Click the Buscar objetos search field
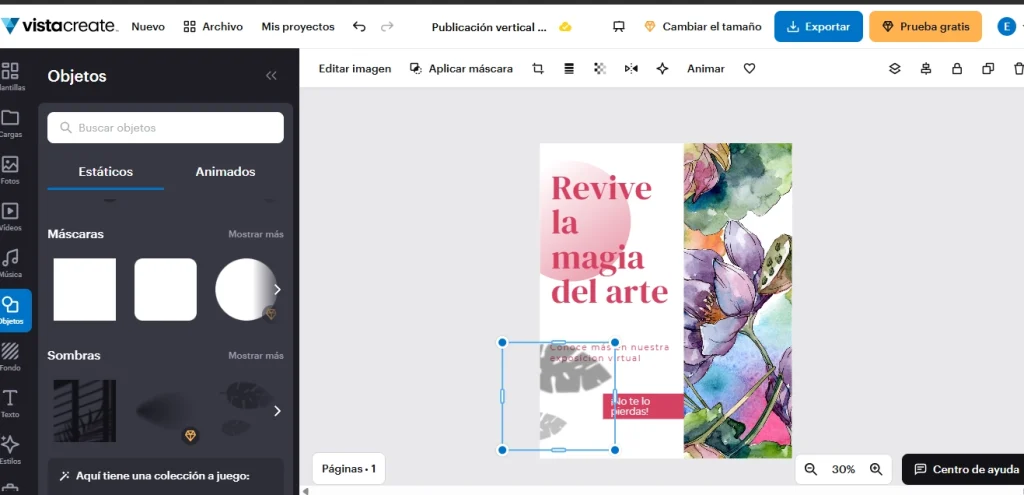1024x495 pixels. click(165, 128)
